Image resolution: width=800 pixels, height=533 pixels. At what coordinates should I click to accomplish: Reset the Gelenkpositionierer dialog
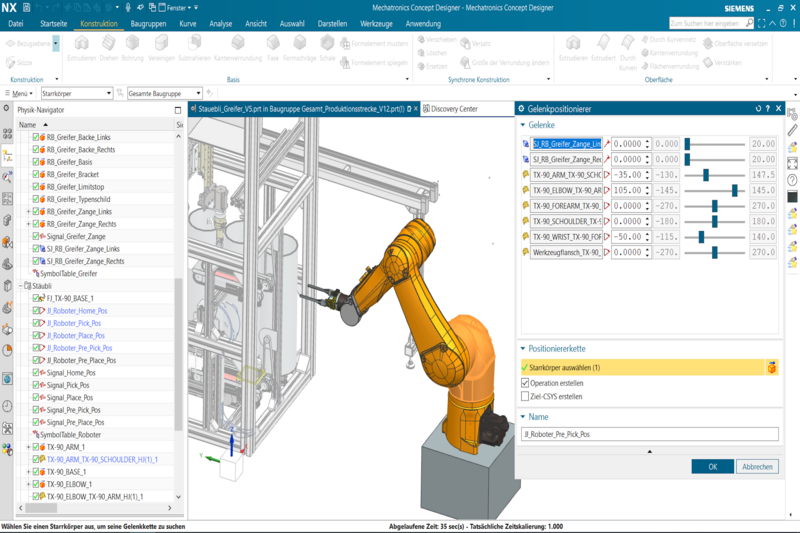click(758, 109)
